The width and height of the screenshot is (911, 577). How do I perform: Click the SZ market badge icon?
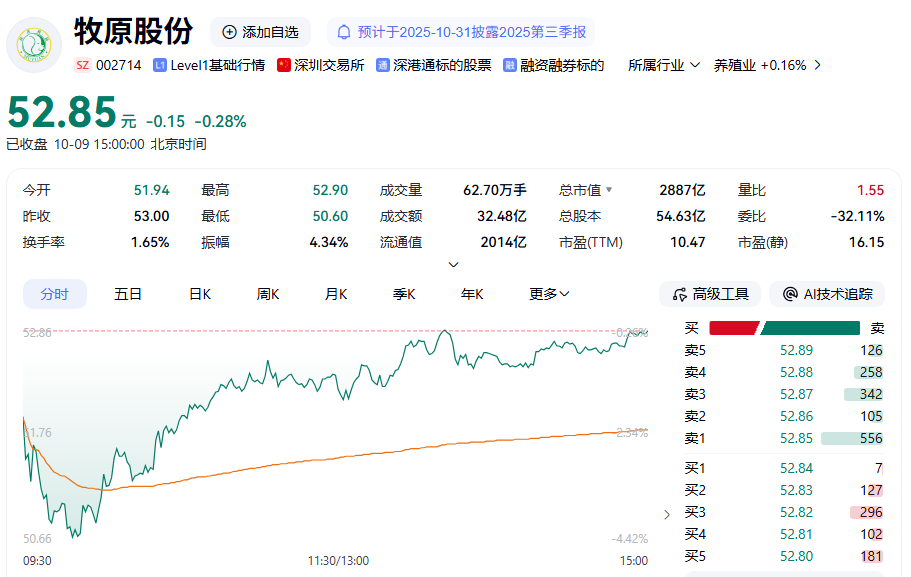(83, 65)
